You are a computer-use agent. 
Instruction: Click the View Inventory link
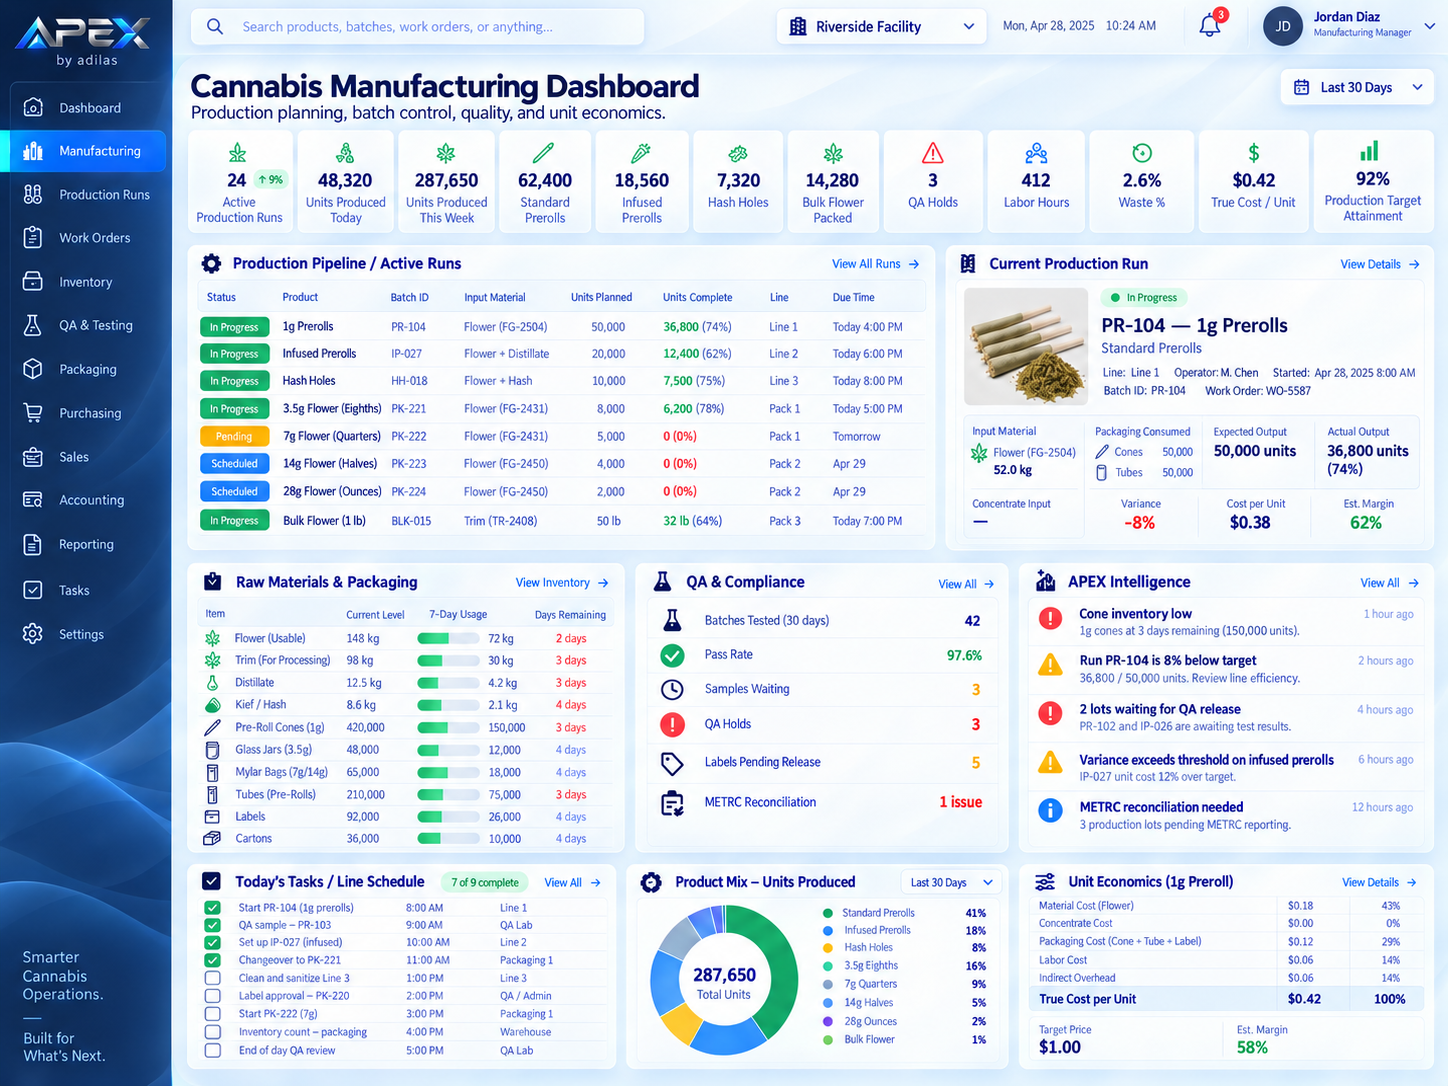[562, 582]
